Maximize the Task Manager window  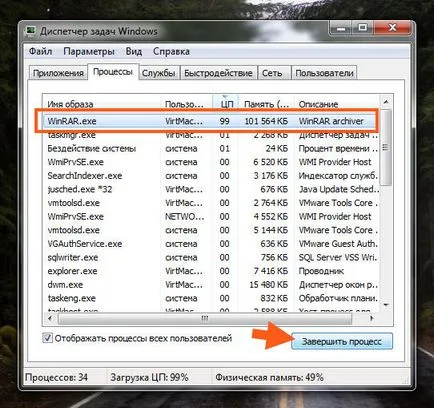[363, 28]
